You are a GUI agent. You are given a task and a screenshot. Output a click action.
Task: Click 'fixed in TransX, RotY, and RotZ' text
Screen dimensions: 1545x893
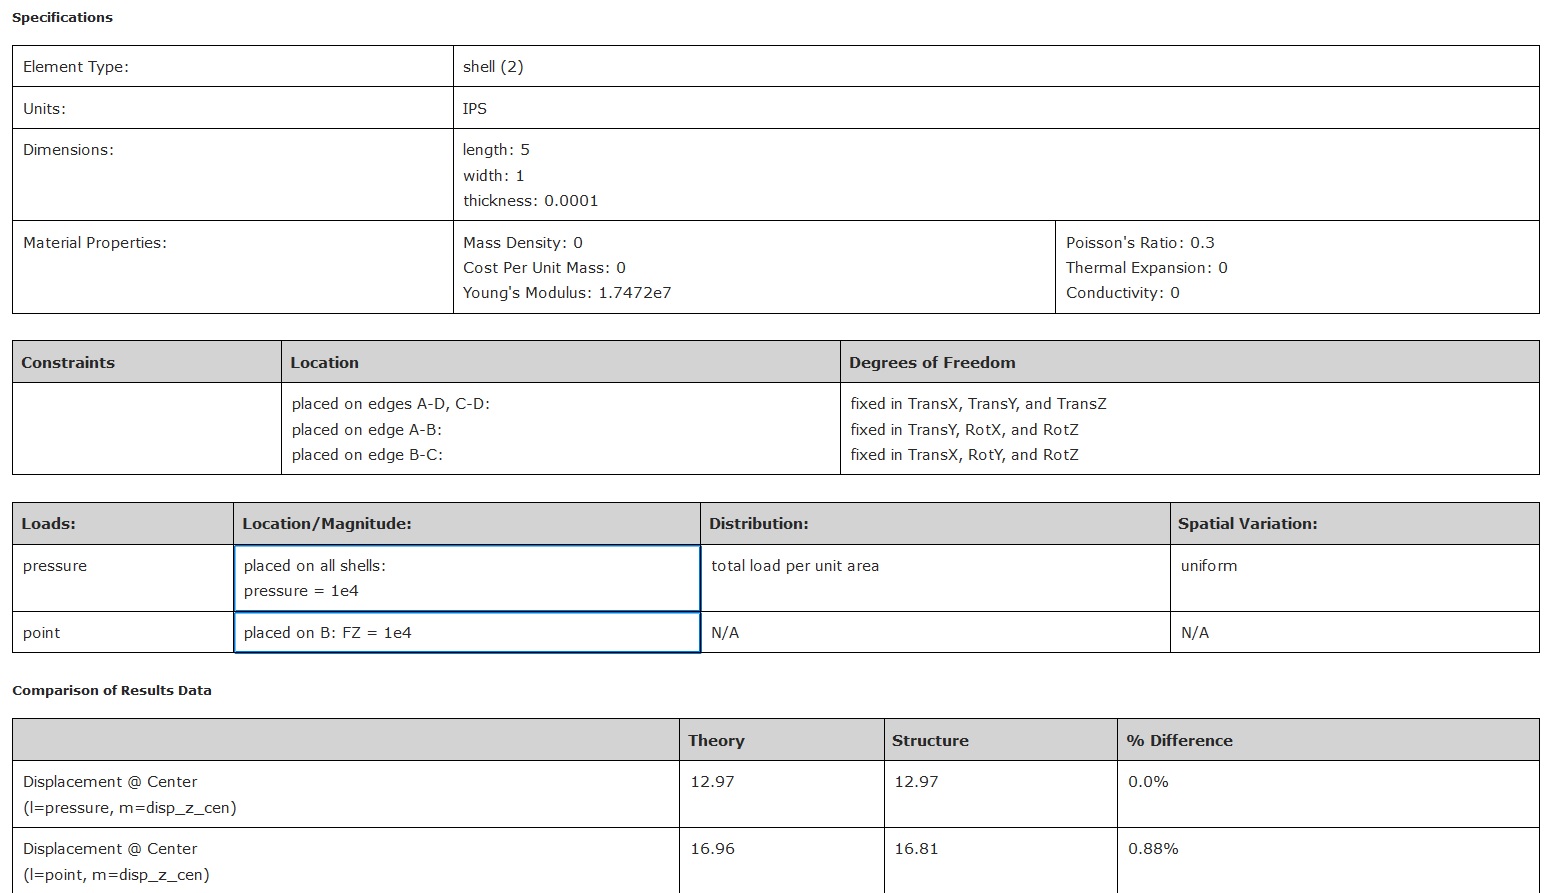click(x=964, y=455)
